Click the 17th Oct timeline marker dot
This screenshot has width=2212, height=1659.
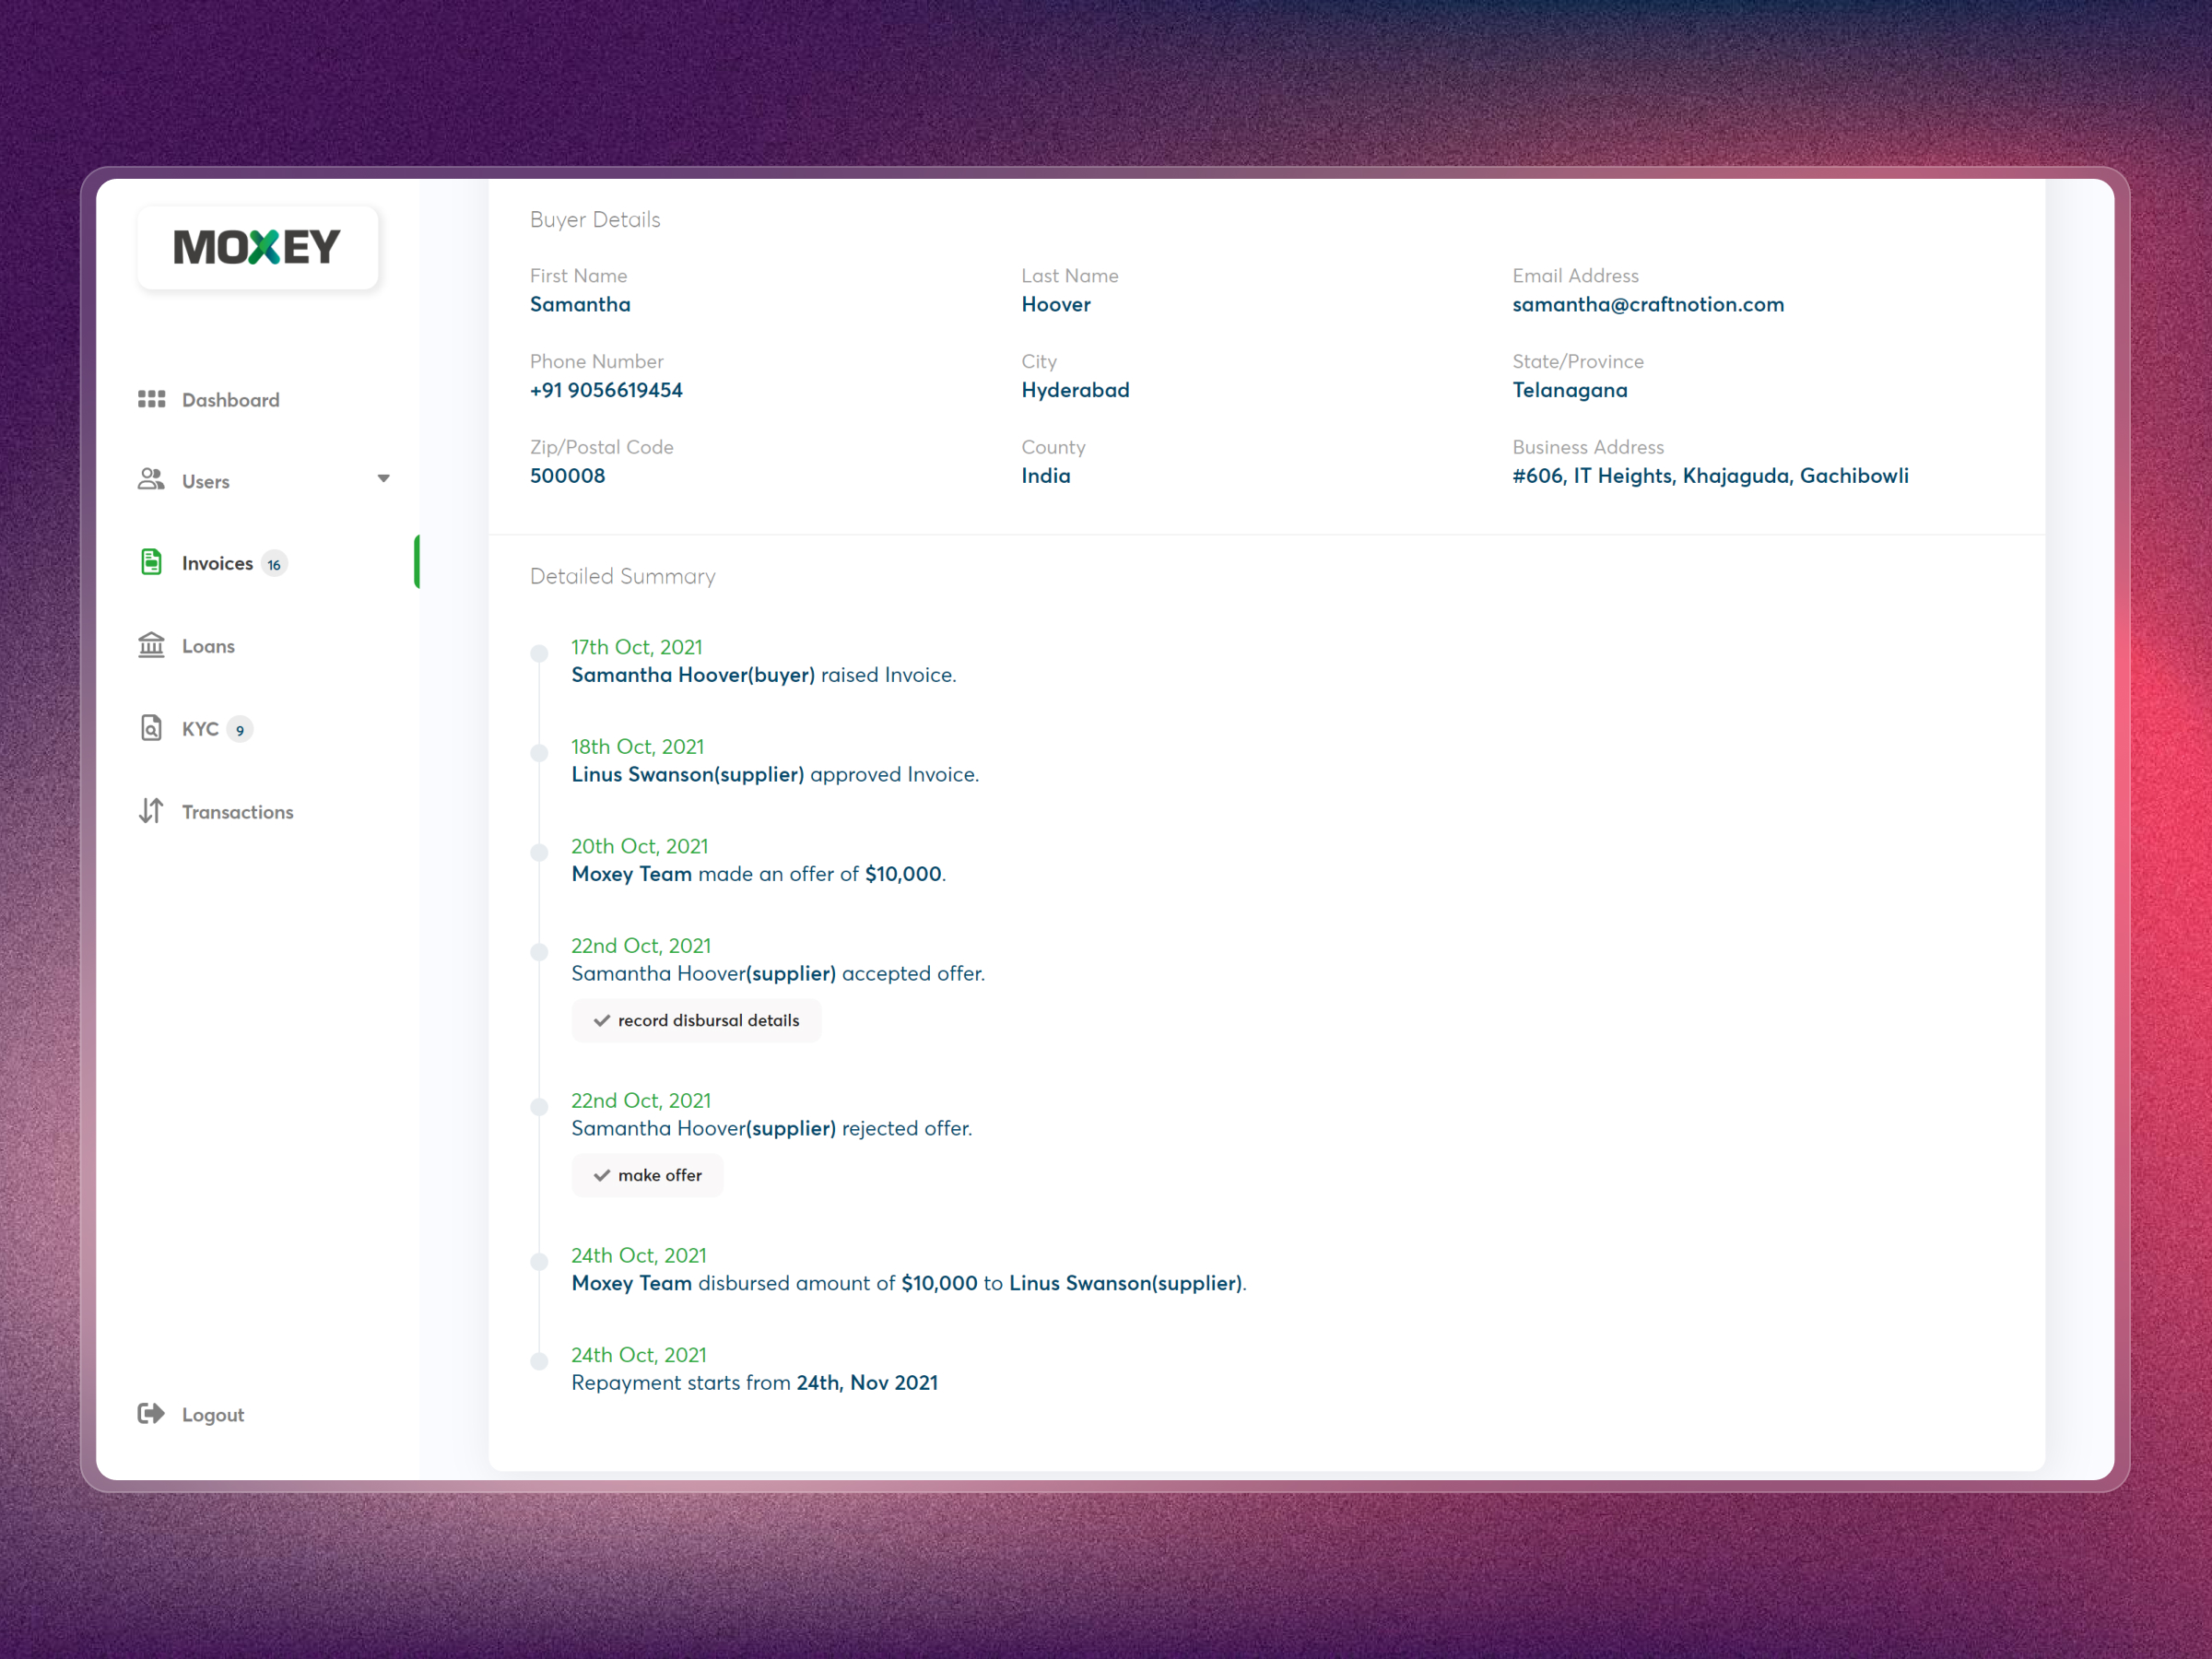tap(540, 652)
